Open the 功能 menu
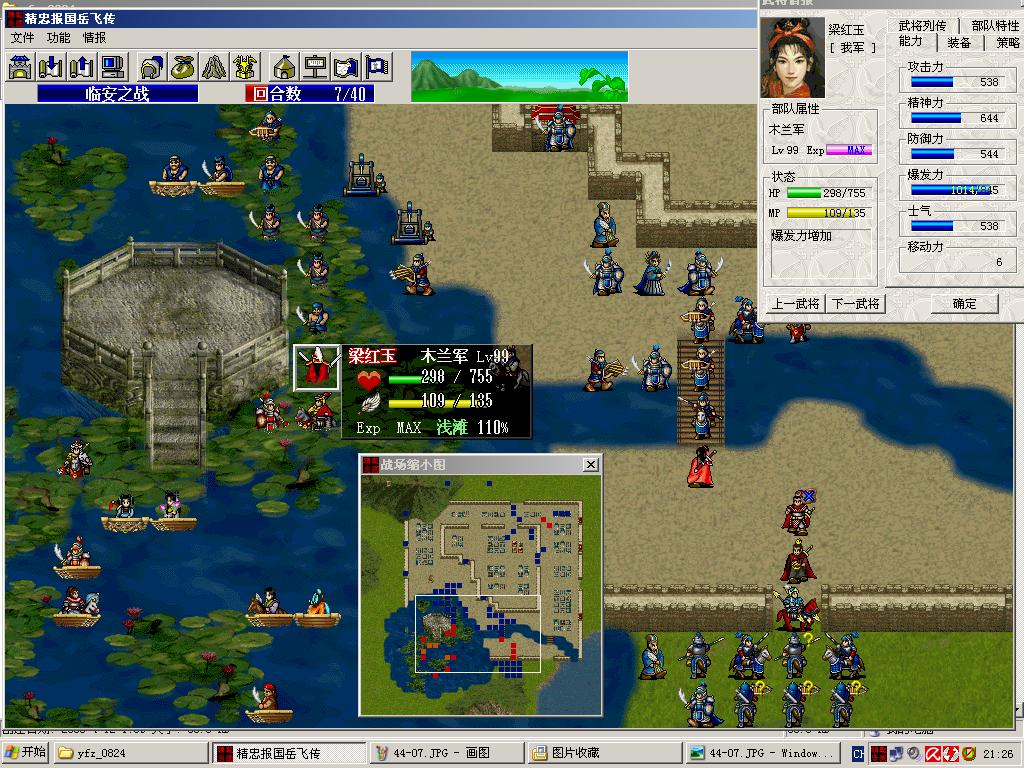The width and height of the screenshot is (1024, 768). (x=58, y=38)
